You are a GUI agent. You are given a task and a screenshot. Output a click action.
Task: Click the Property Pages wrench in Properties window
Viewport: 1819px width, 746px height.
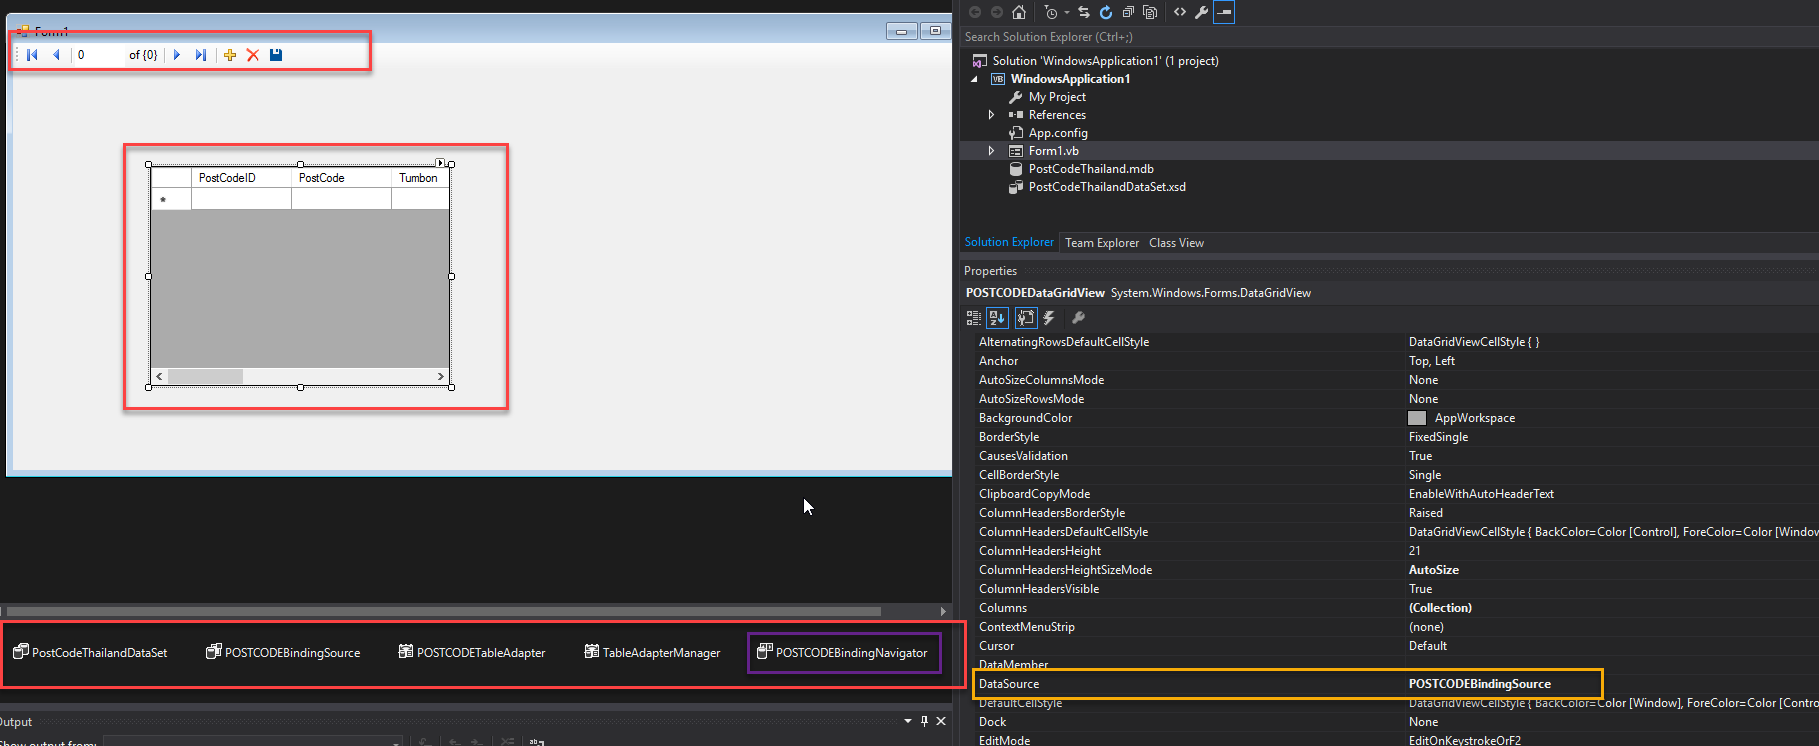pos(1078,318)
